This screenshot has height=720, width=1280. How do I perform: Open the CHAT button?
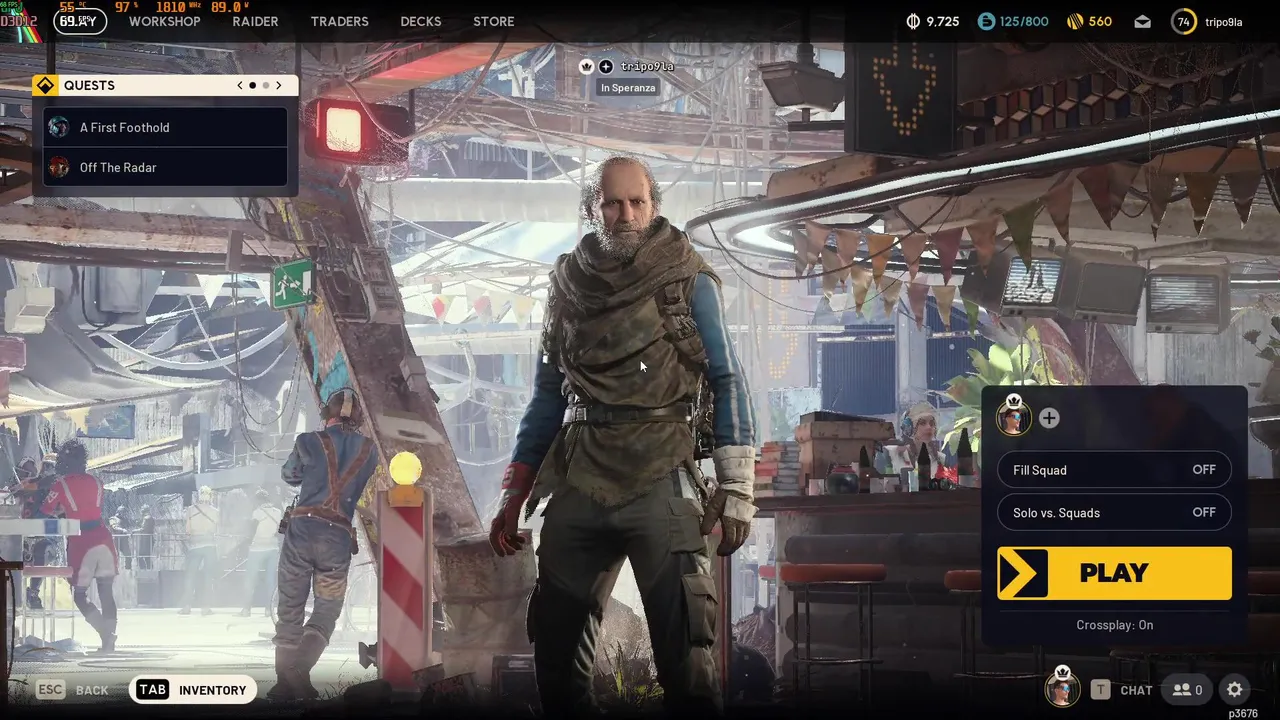[x=1136, y=690]
